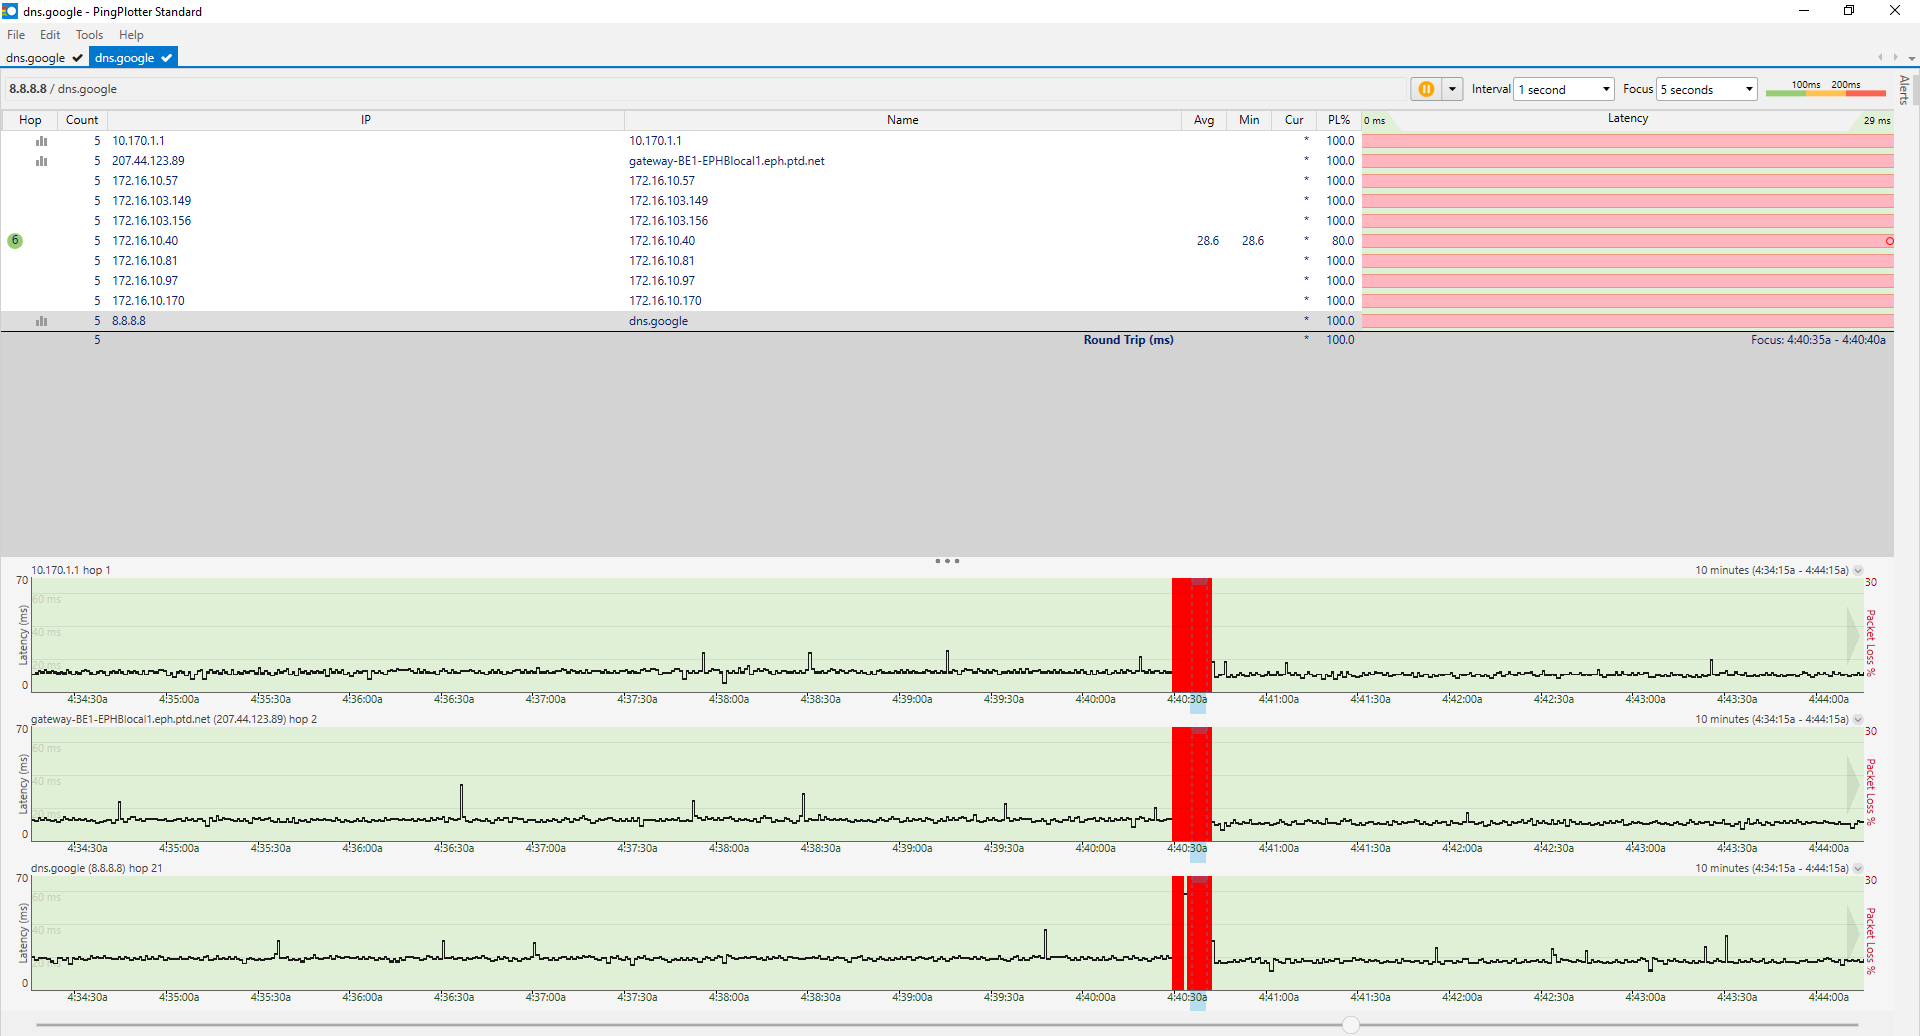
Task: Open the Alerts side panel
Action: [x=1904, y=90]
